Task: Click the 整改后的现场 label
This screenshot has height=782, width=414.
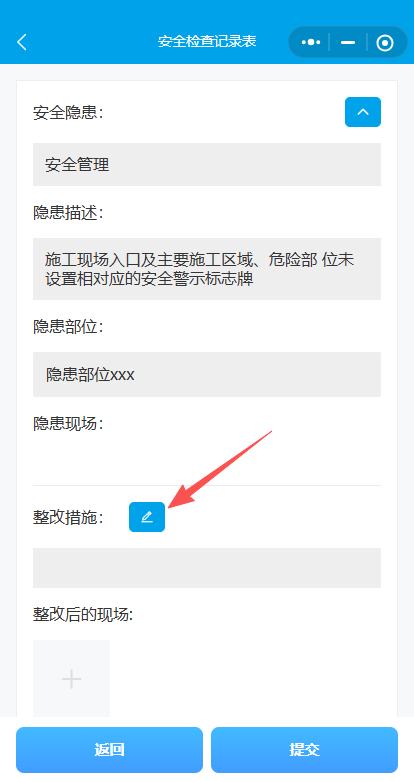Action: point(83,615)
